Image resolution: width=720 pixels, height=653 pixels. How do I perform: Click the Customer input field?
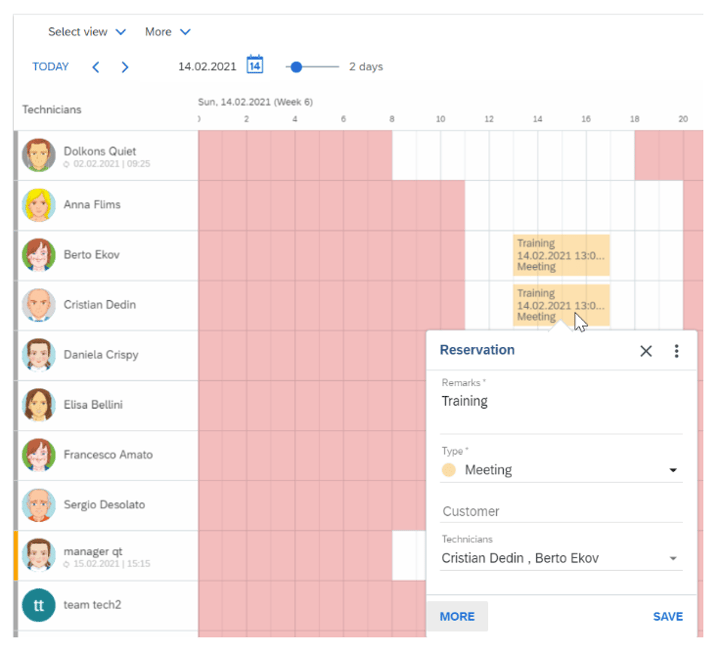coord(561,511)
